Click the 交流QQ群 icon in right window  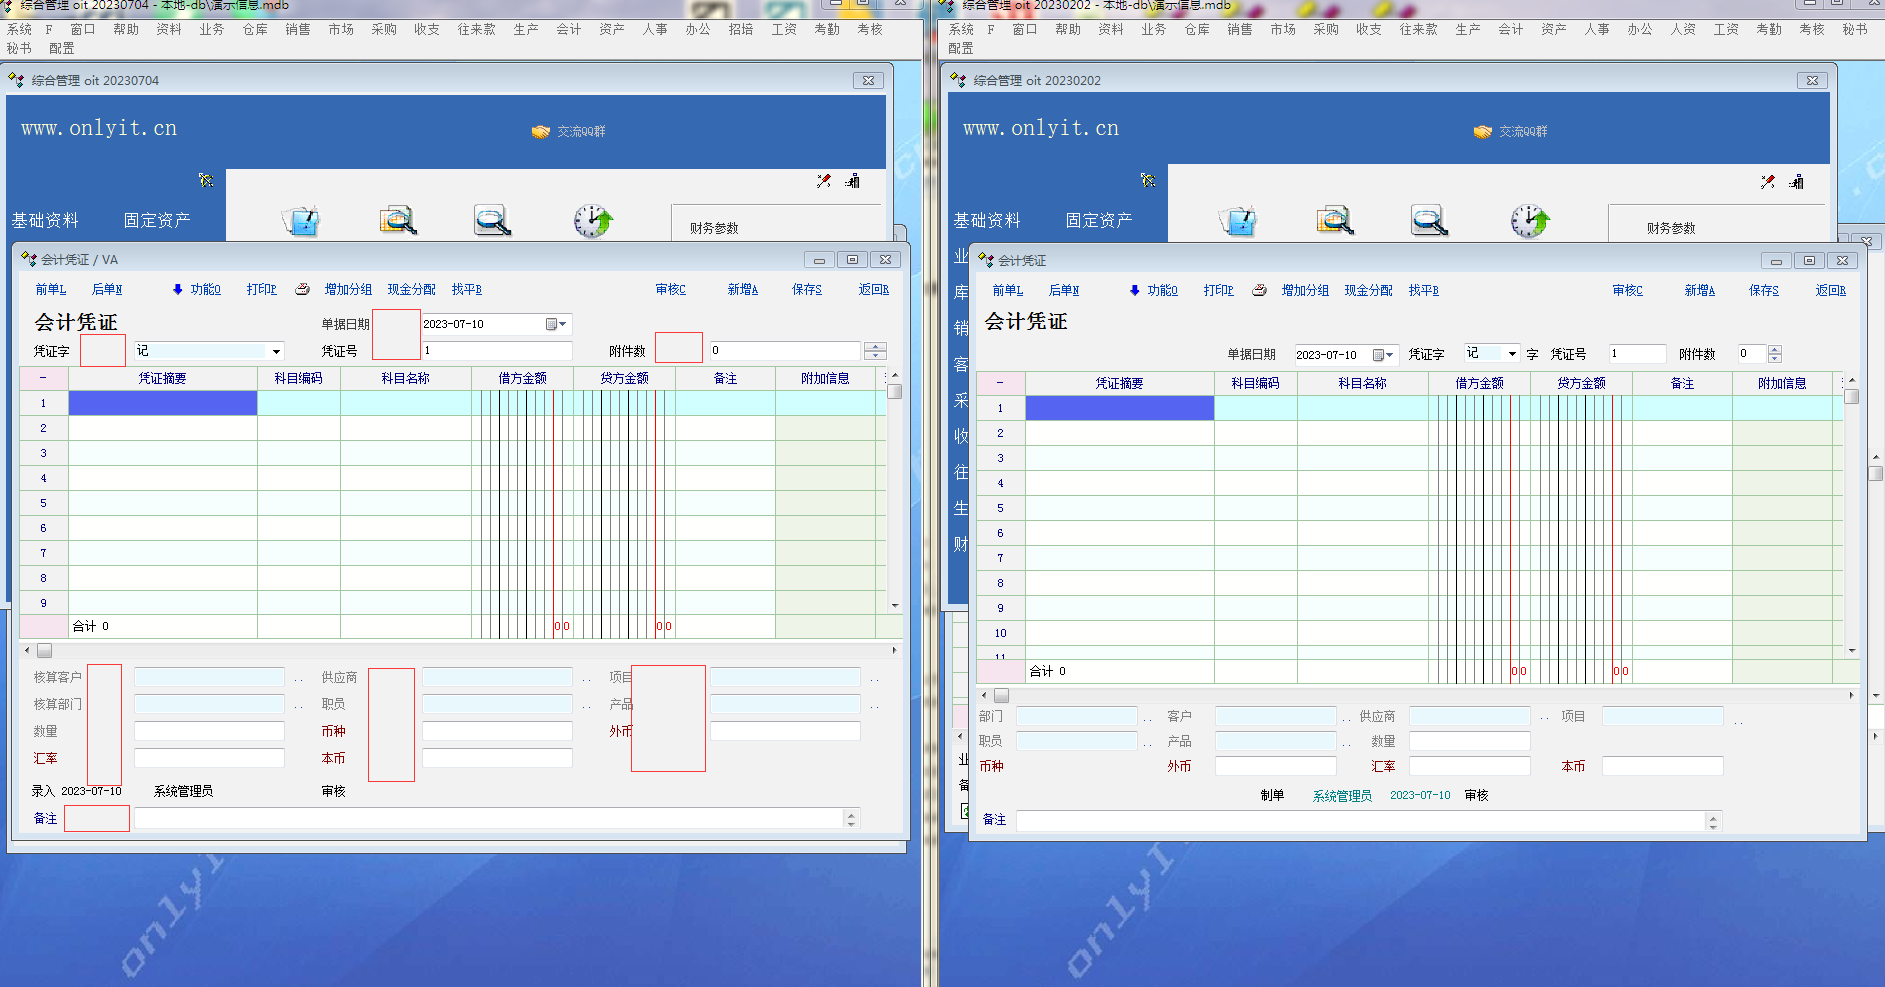click(1483, 132)
